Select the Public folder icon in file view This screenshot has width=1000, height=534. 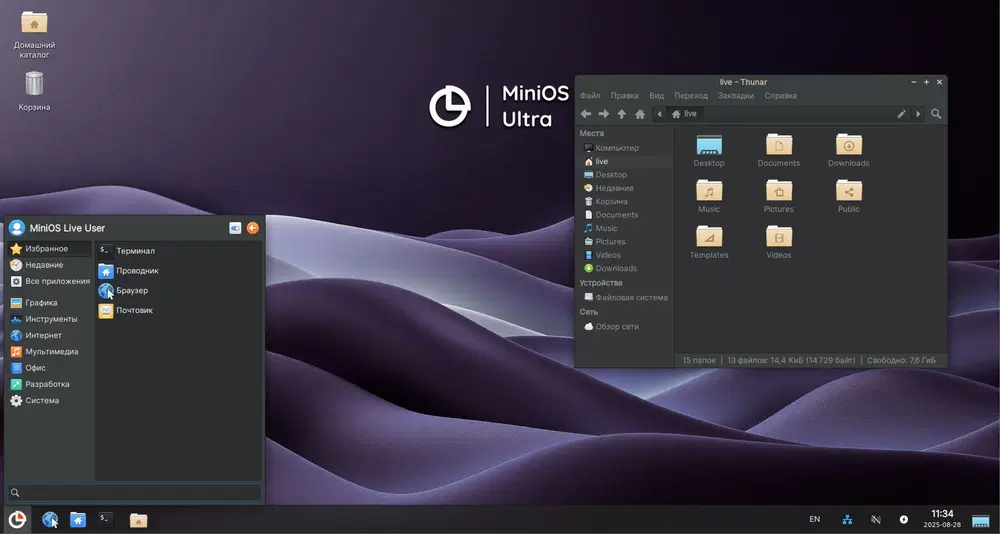849,191
